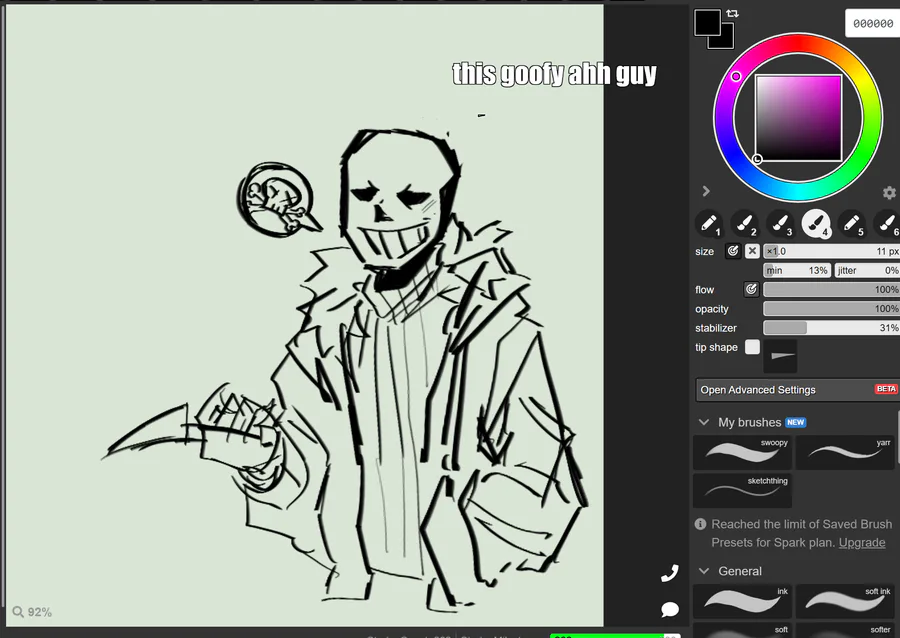The height and width of the screenshot is (638, 900).
Task: Click the hex color input field
Action: 872,24
